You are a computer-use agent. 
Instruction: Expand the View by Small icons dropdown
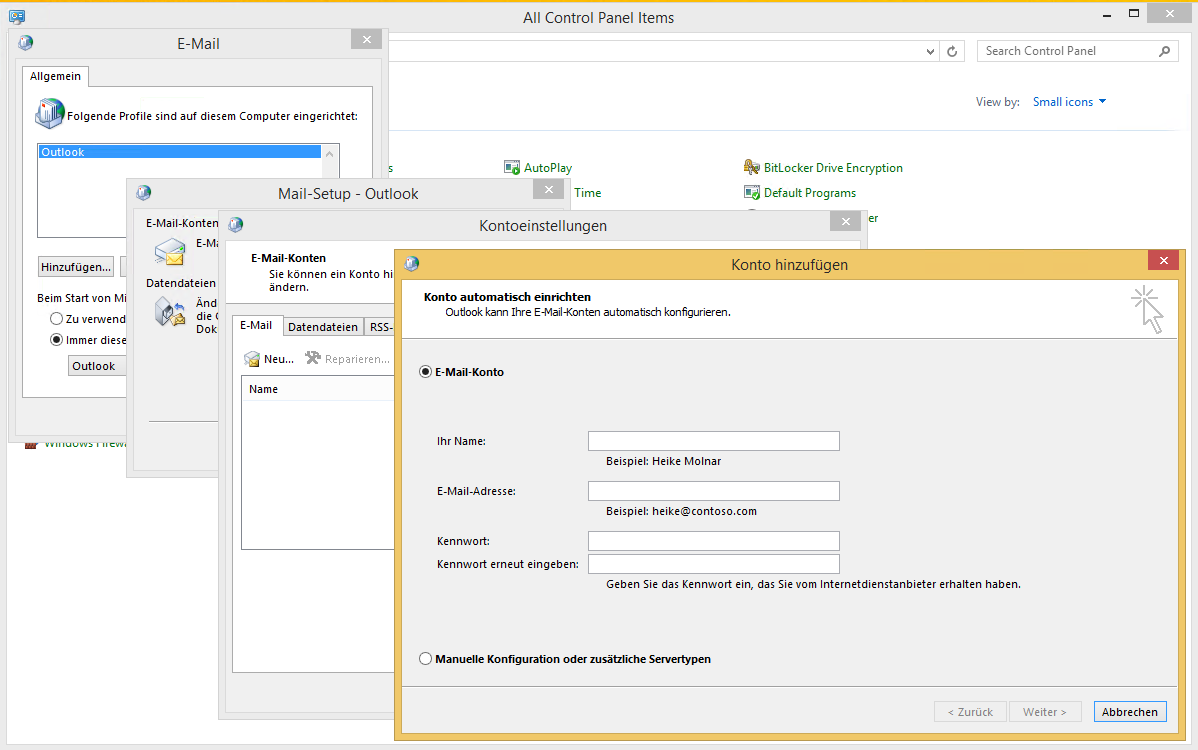pos(1070,102)
